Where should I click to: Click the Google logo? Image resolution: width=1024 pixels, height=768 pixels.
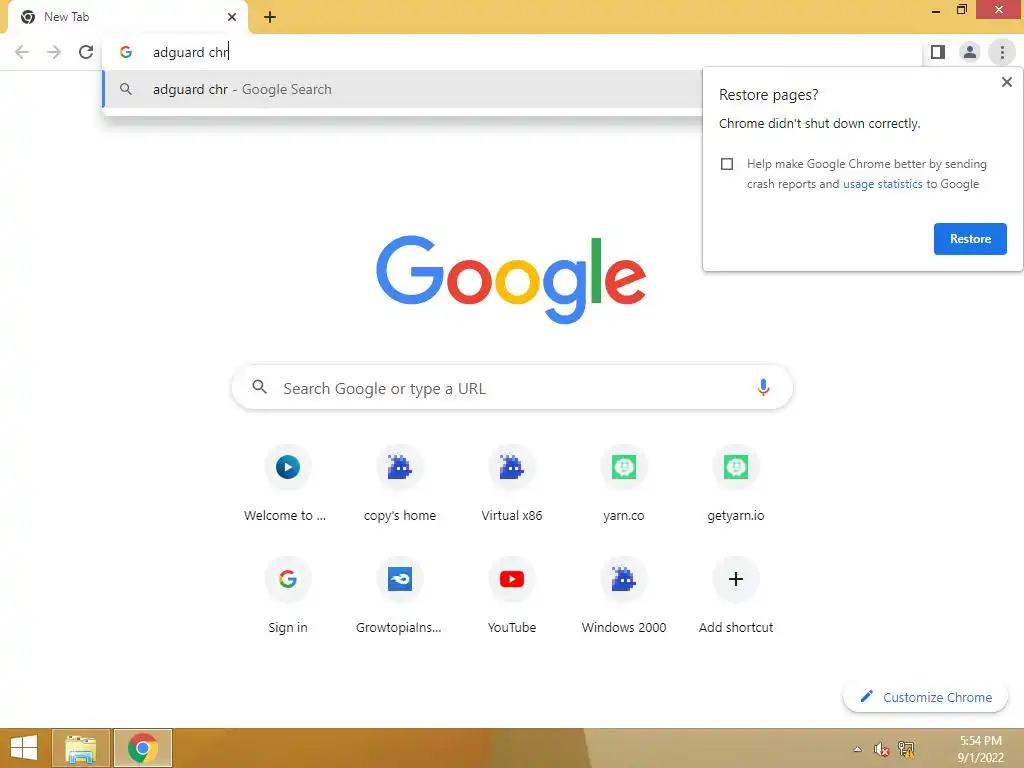(x=511, y=280)
